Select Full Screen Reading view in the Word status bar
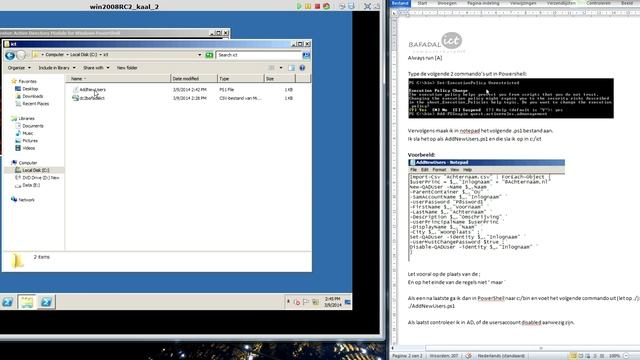This screenshot has height=360, width=640. pyautogui.click(x=581, y=356)
